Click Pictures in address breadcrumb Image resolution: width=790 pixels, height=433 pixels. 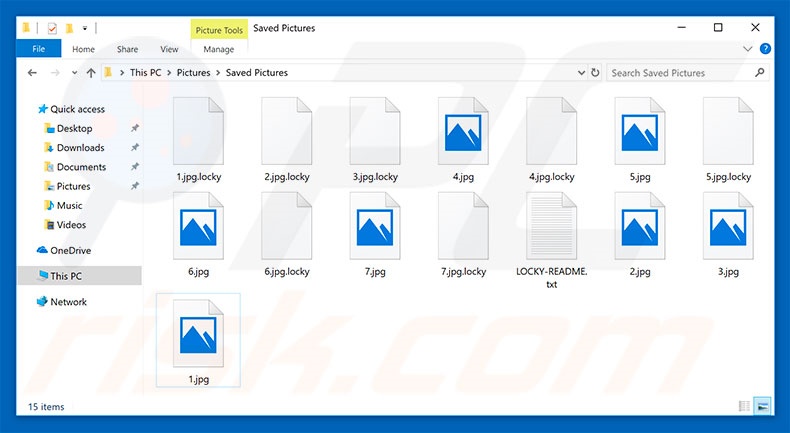(193, 73)
